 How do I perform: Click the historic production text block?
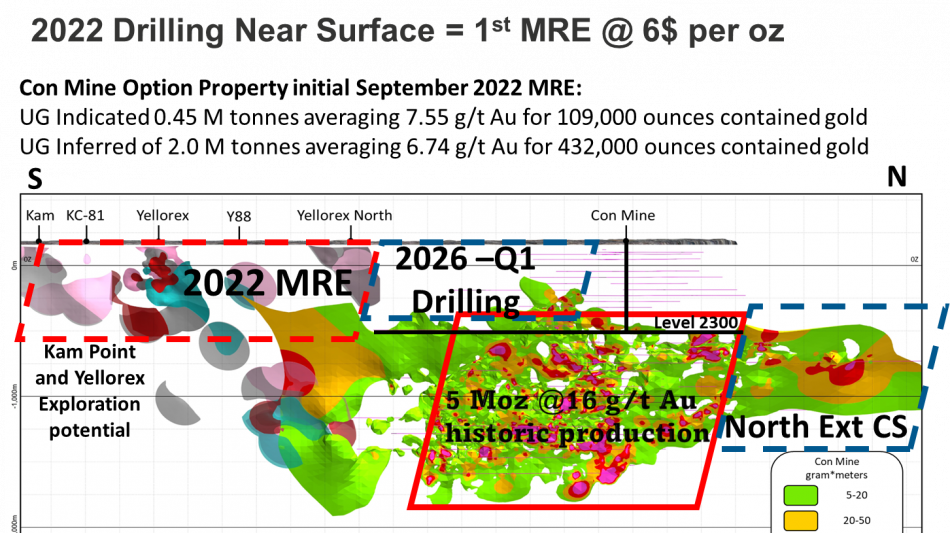[576, 417]
